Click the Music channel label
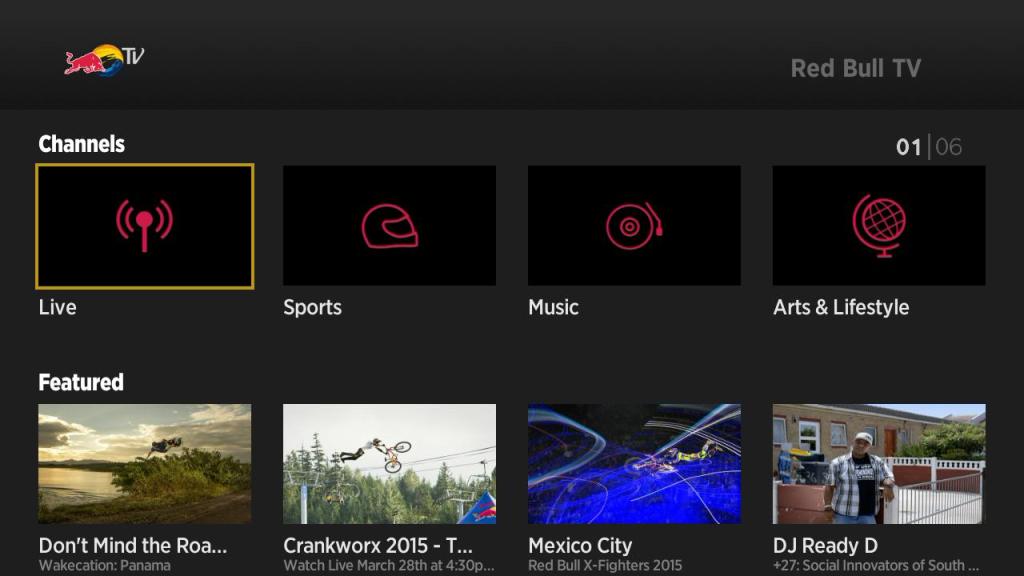 coord(552,307)
